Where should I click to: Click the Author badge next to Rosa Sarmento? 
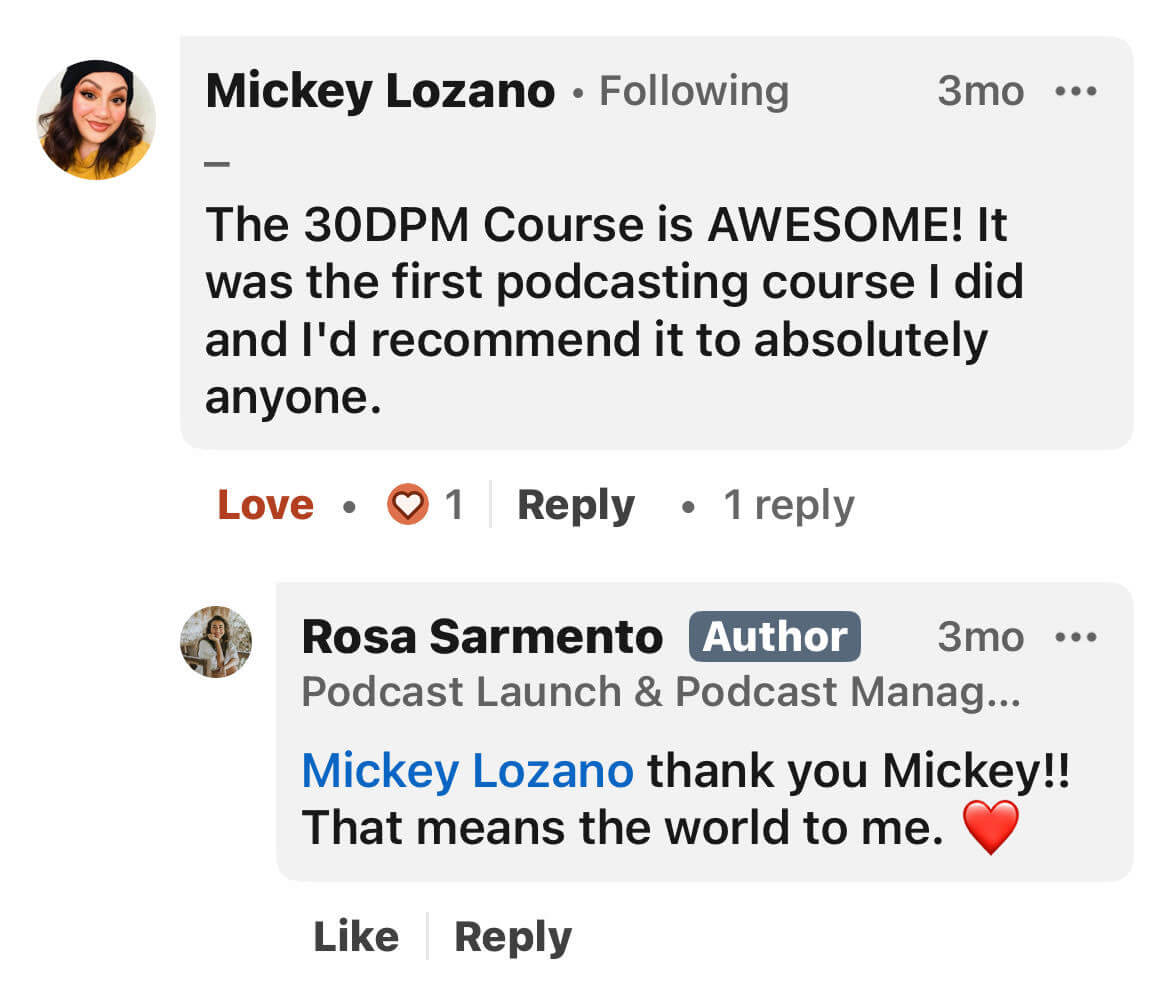[x=774, y=637]
